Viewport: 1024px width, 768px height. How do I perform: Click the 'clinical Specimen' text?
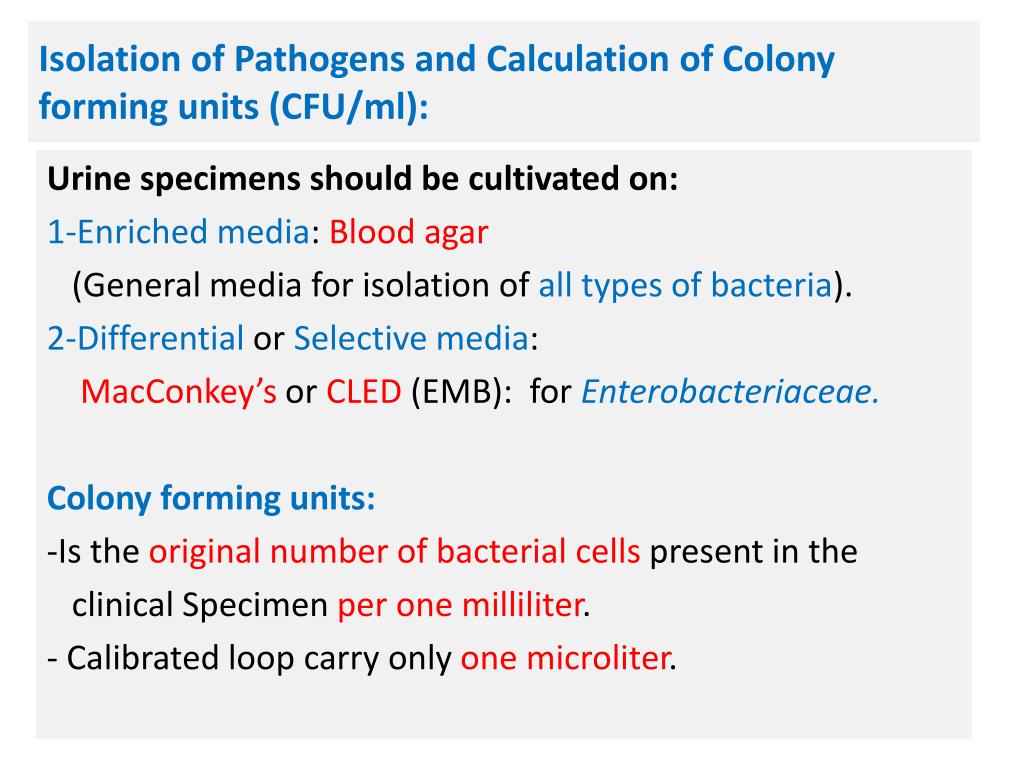coord(200,605)
